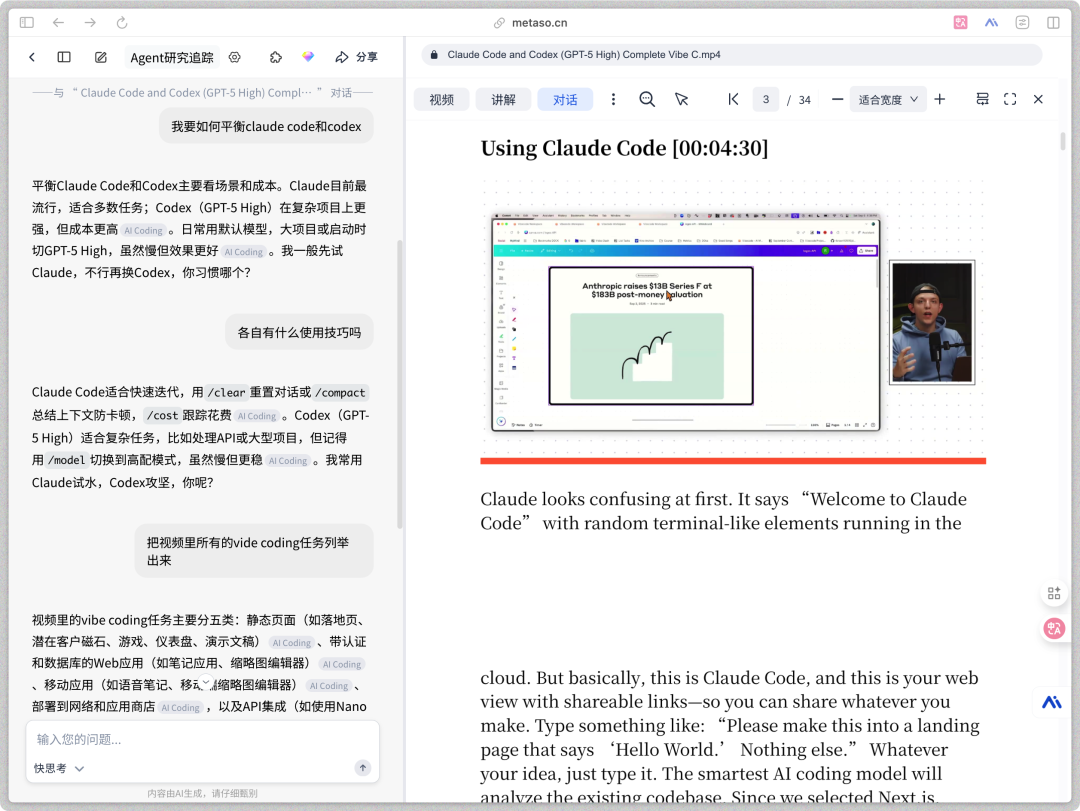Screen dimensions: 1080x811
Task: Print the PDF document
Action: [x=982, y=99]
